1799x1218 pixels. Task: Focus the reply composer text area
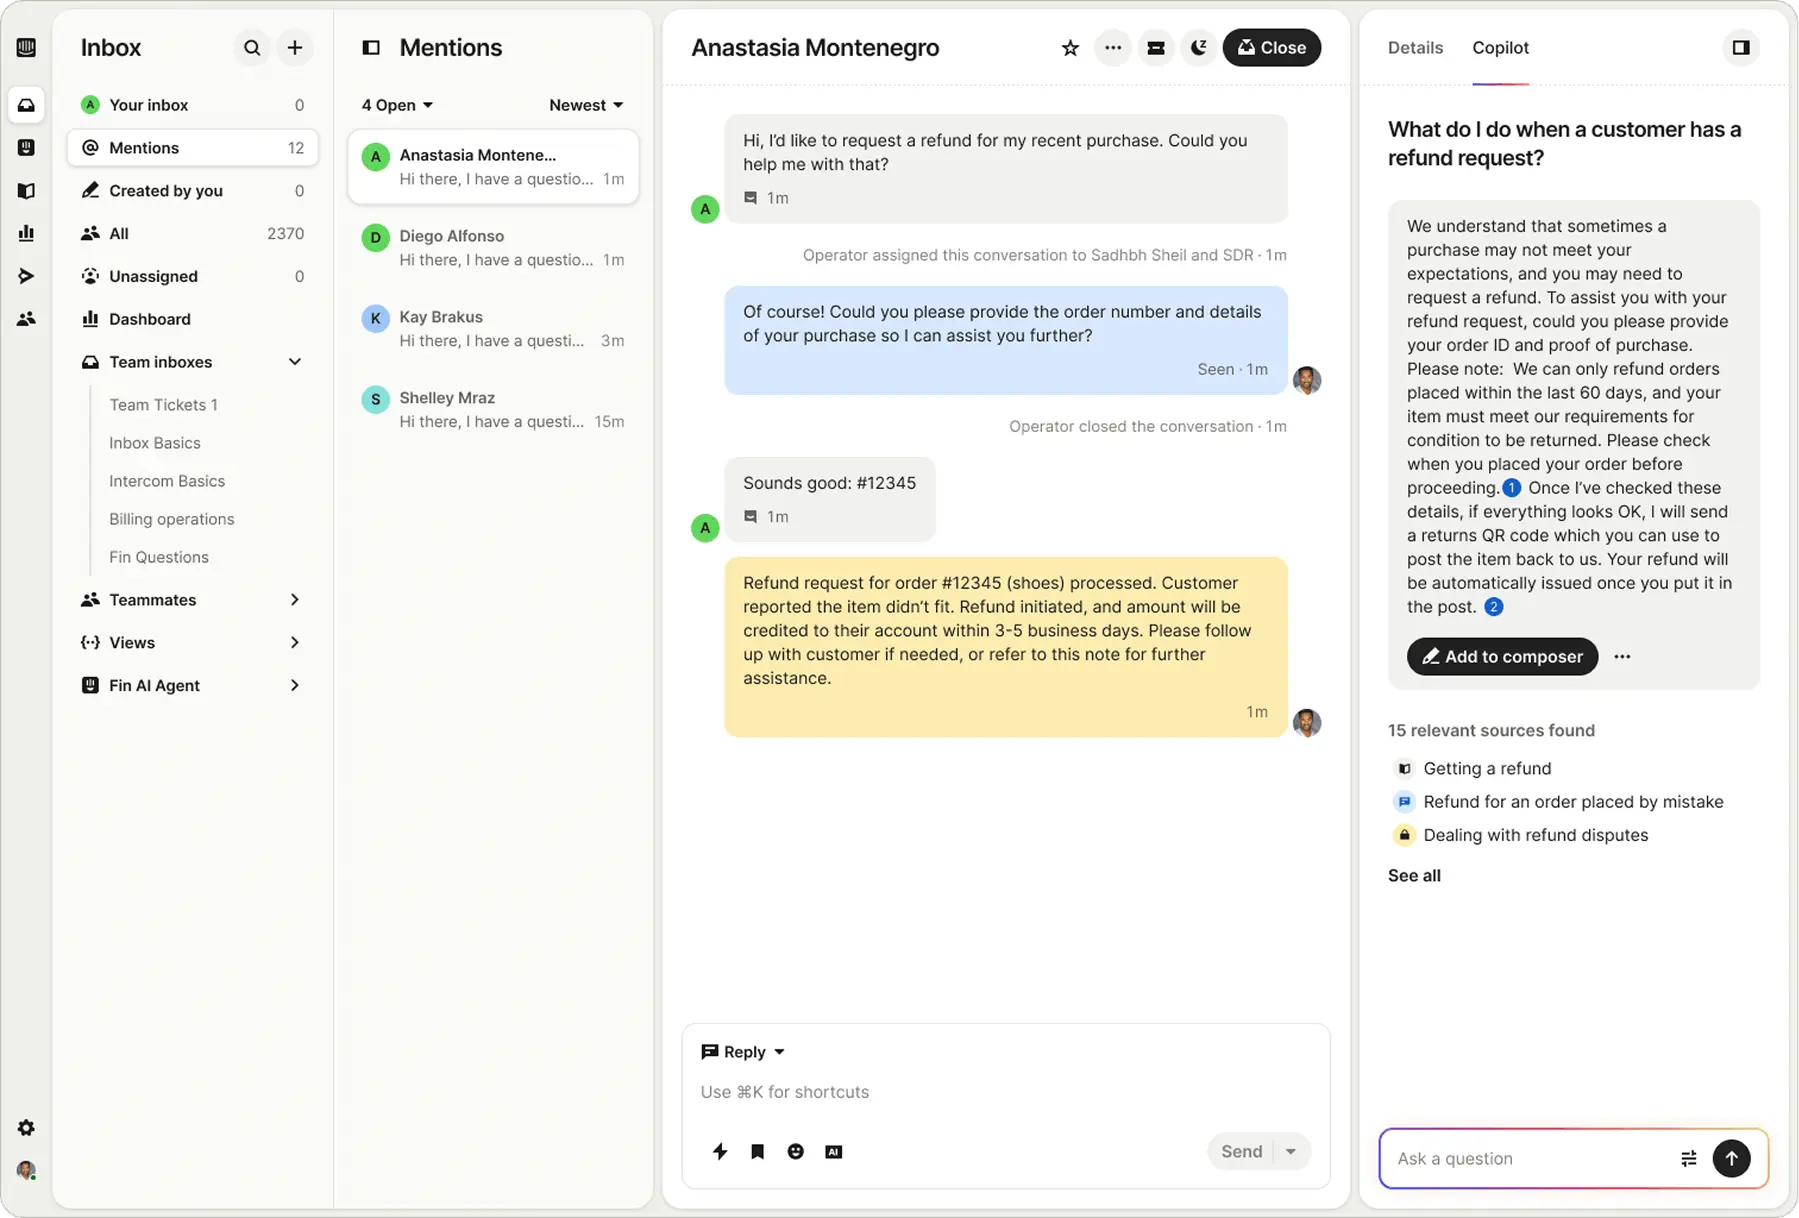(x=1005, y=1092)
